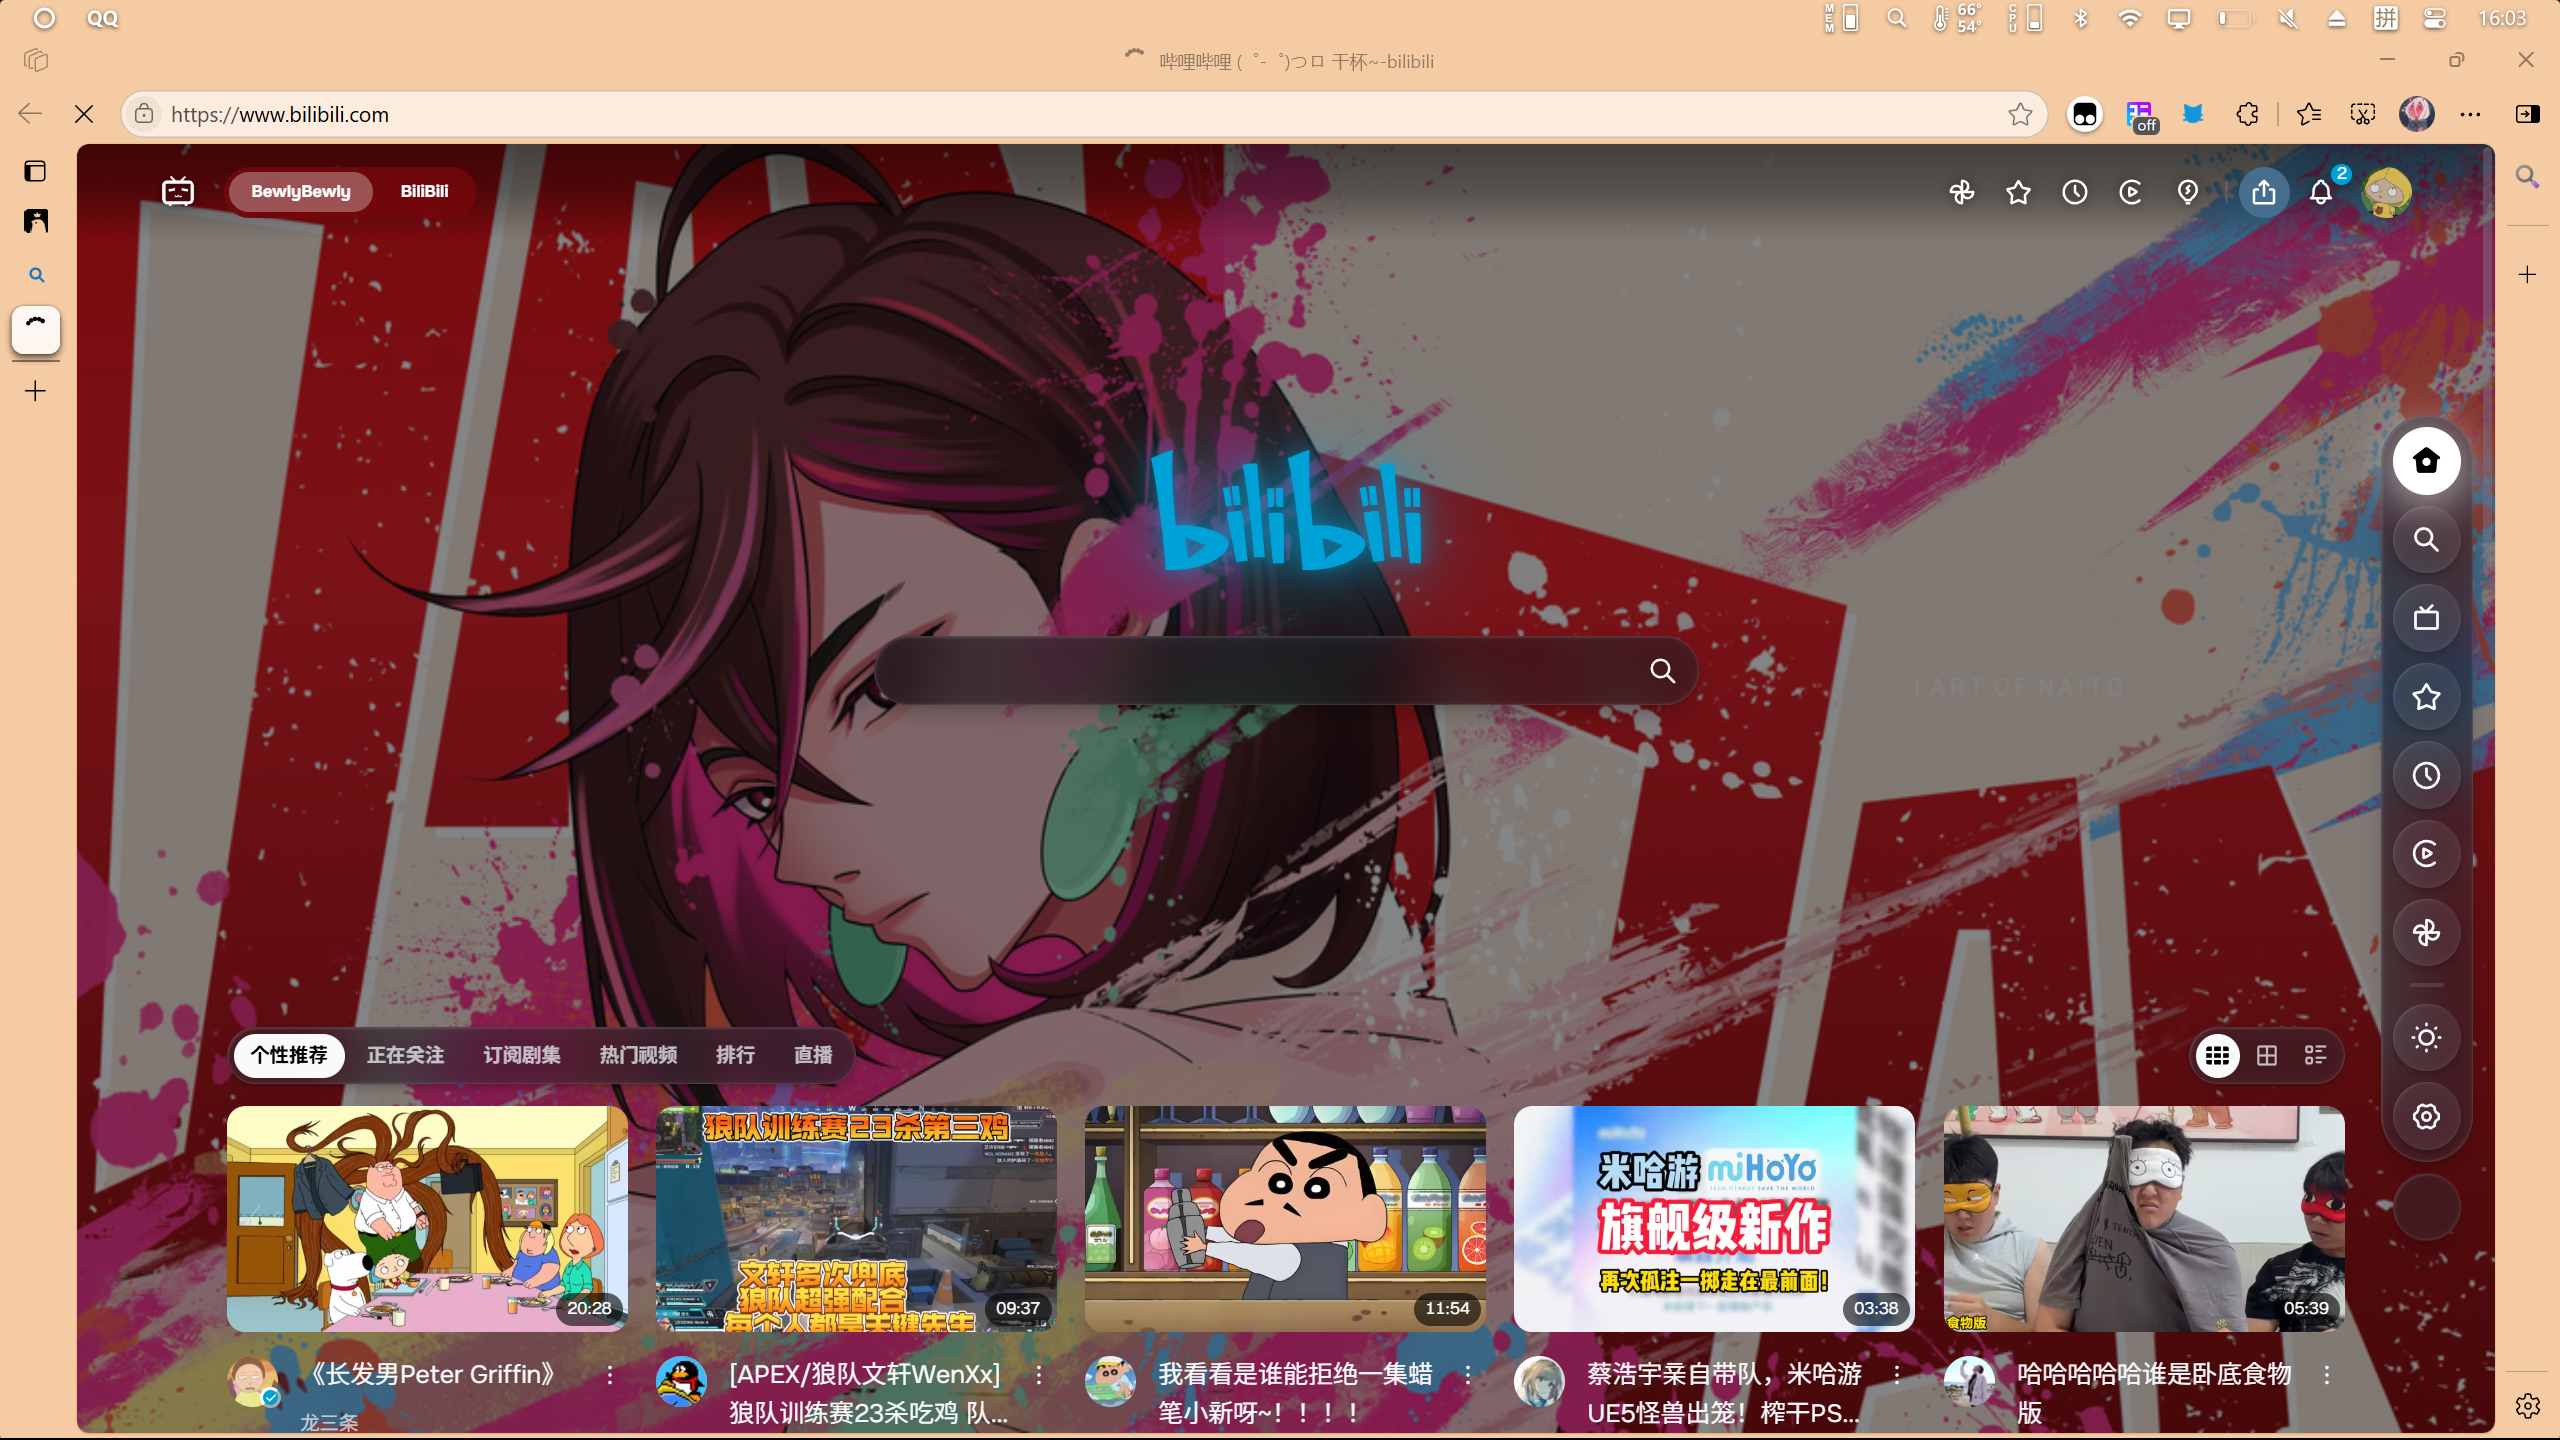
Task: Open Wi-Fi status in system bar
Action: tap(2130, 18)
